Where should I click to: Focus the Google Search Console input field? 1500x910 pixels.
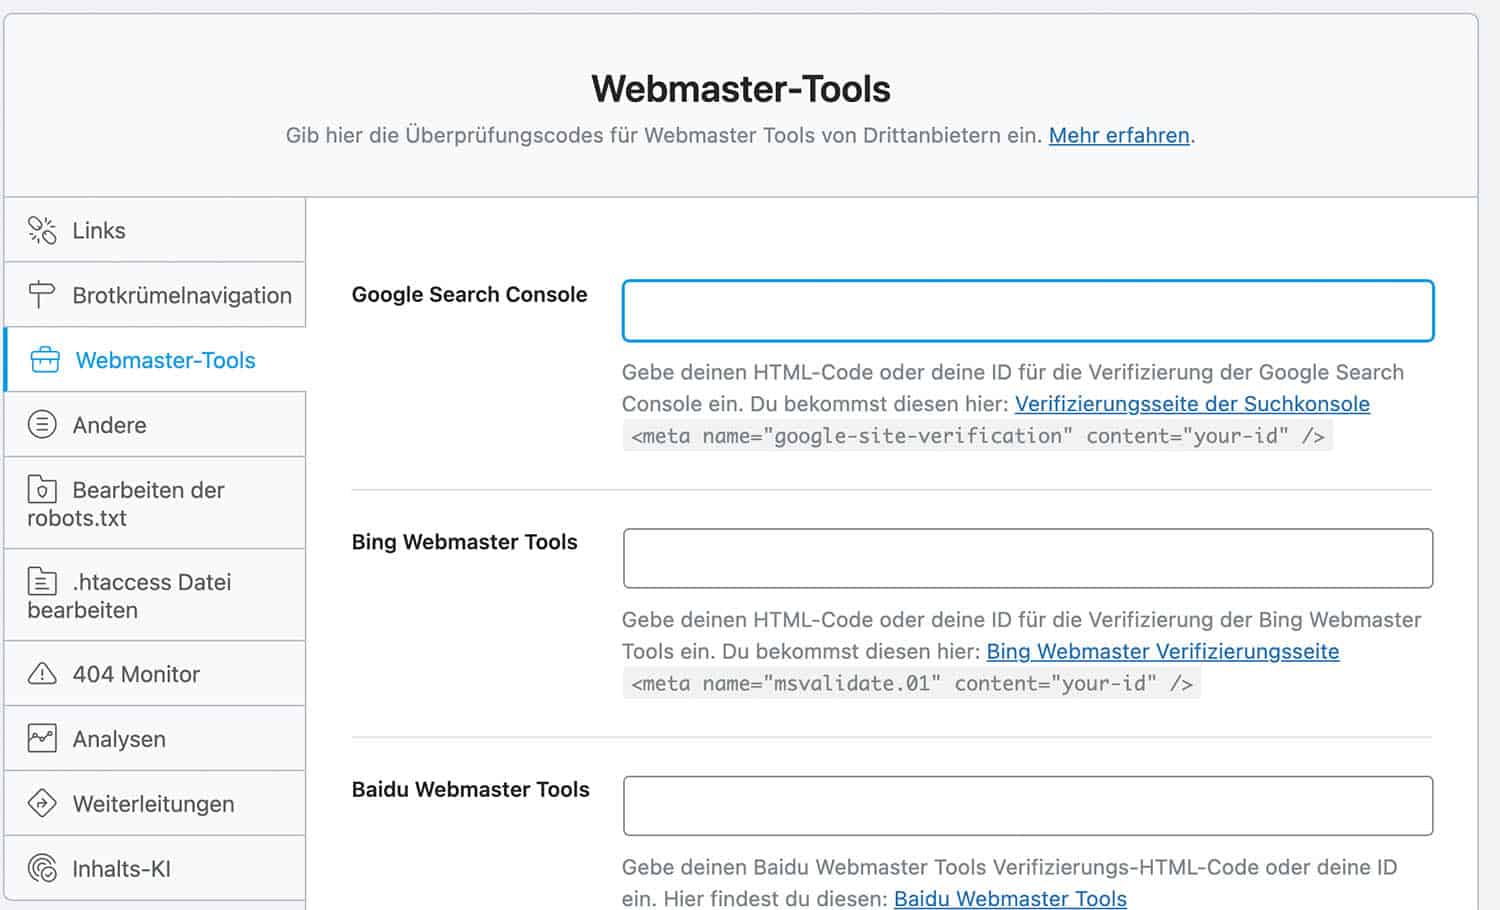[x=1028, y=311]
